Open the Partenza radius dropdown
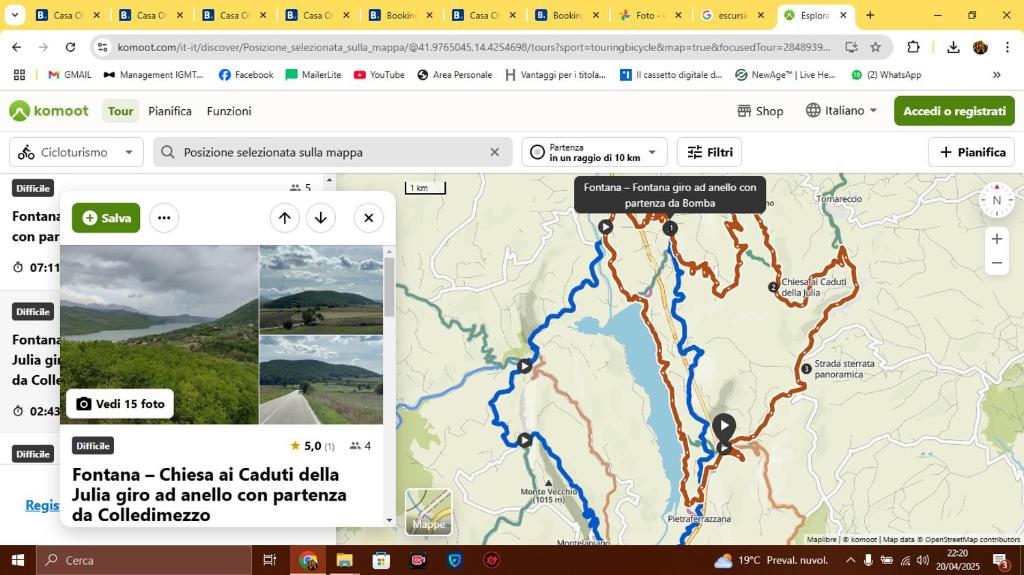The image size is (1024, 575). 595,152
